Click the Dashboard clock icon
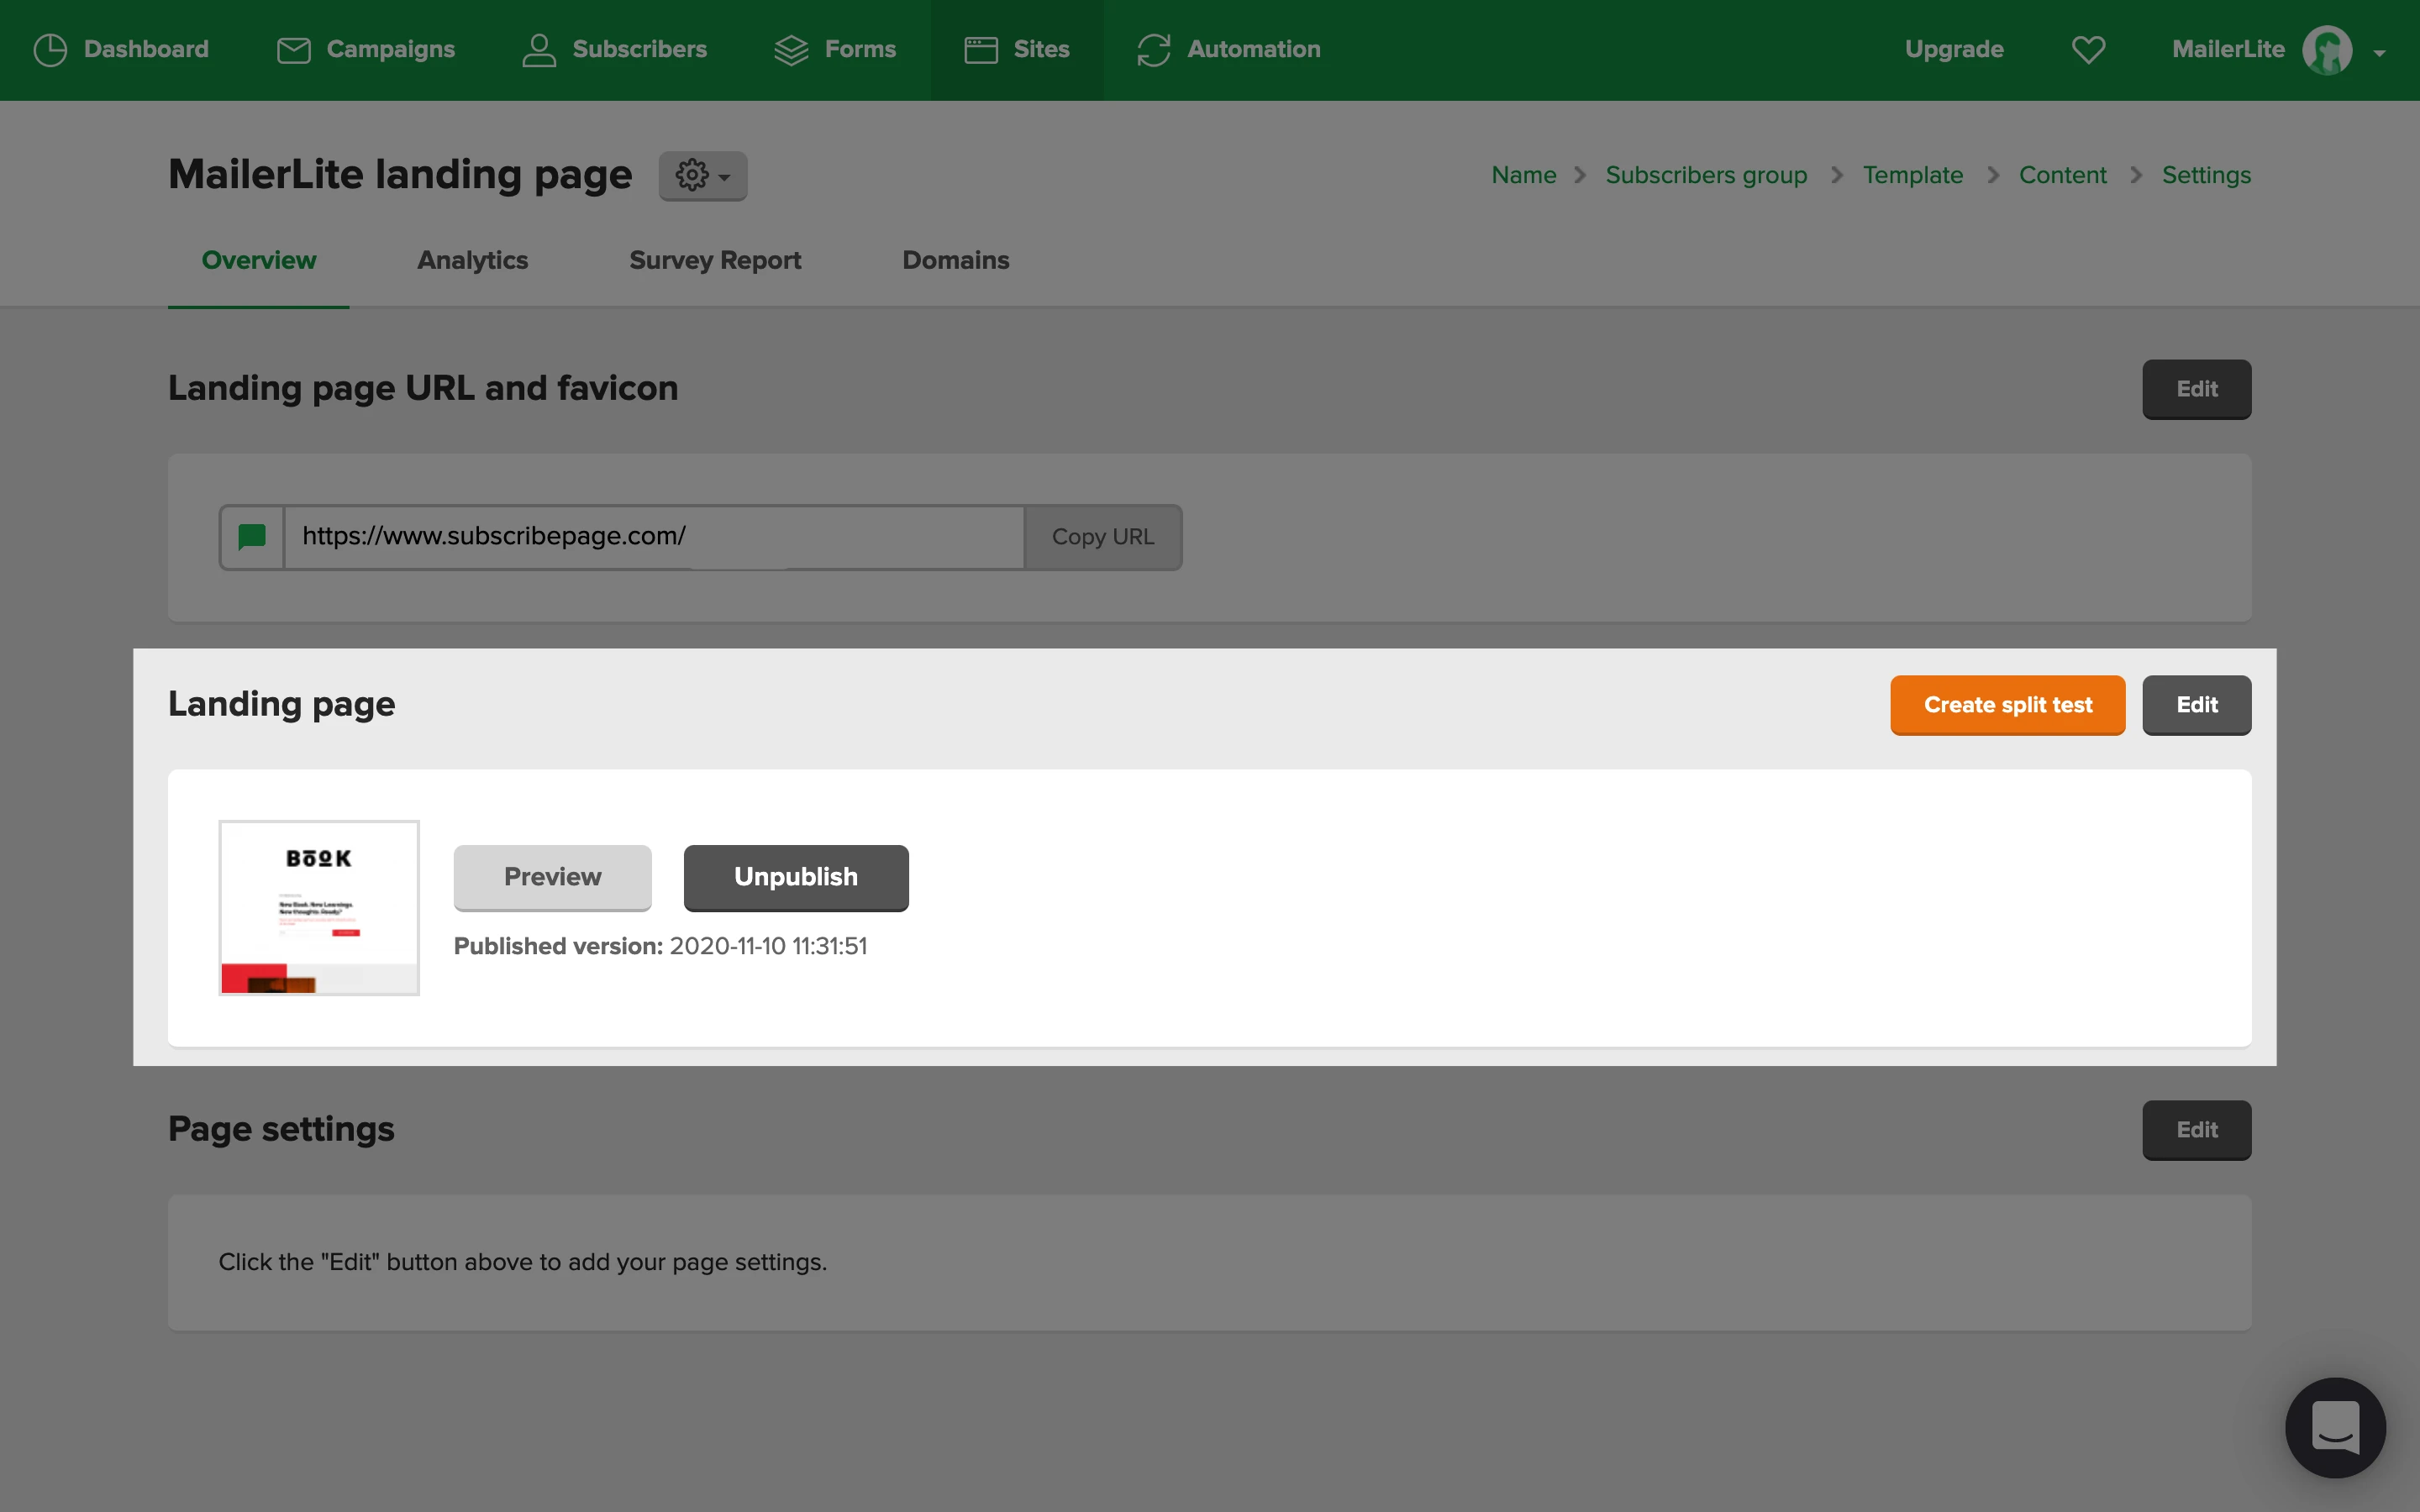Image resolution: width=2420 pixels, height=1512 pixels. (50, 49)
